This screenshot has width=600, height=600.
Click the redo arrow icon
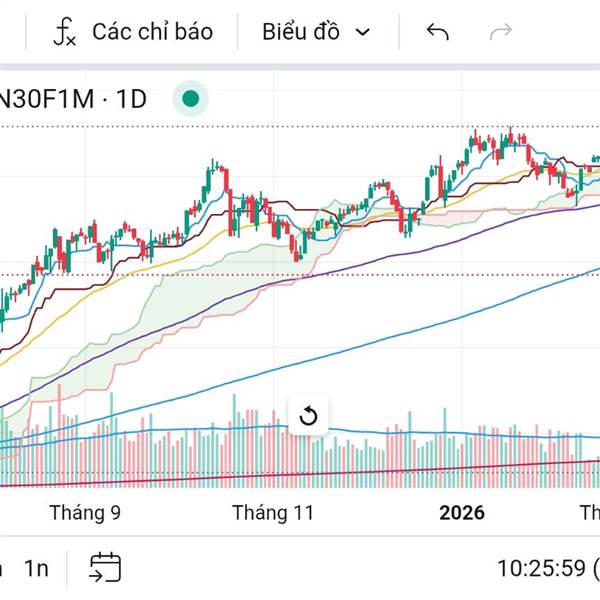pyautogui.click(x=500, y=32)
